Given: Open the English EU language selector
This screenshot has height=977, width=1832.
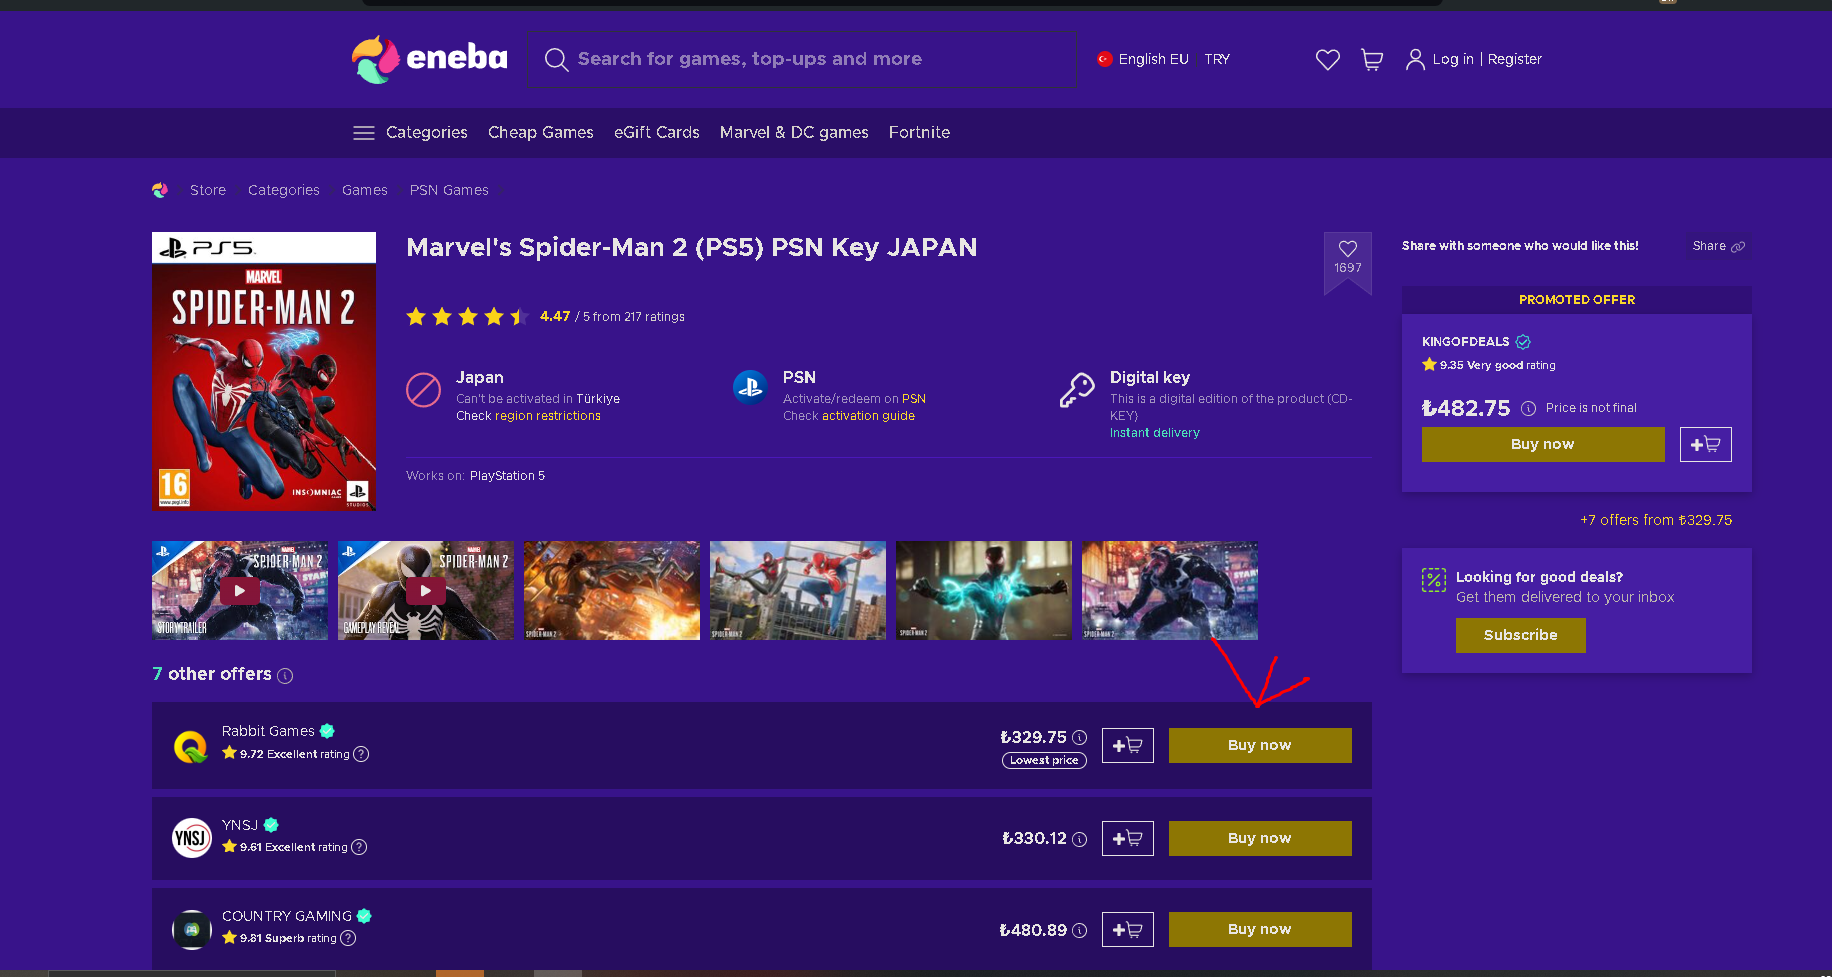Looking at the screenshot, I should pos(1143,59).
